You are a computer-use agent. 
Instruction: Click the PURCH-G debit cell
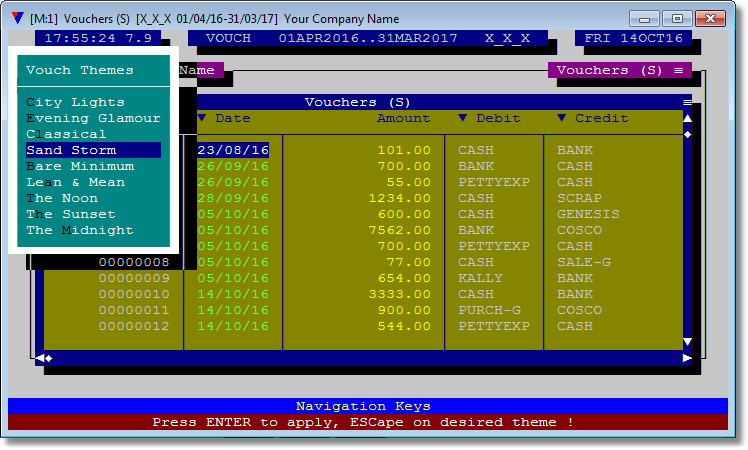pos(489,310)
